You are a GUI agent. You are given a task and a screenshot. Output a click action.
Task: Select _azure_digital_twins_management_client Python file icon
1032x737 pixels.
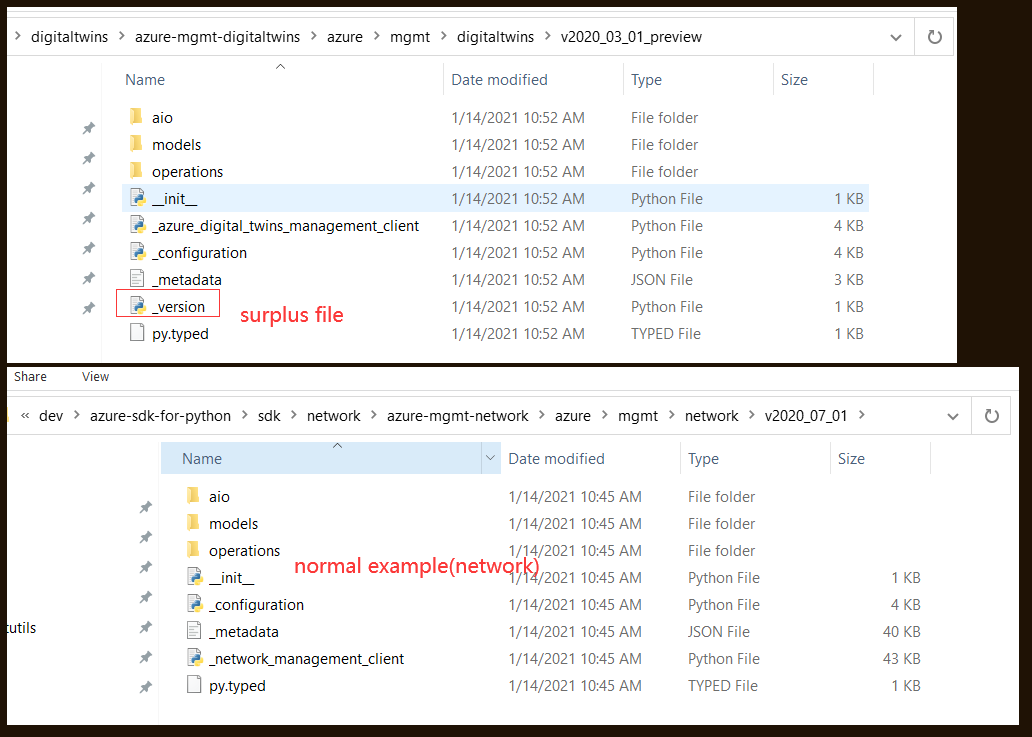[138, 225]
